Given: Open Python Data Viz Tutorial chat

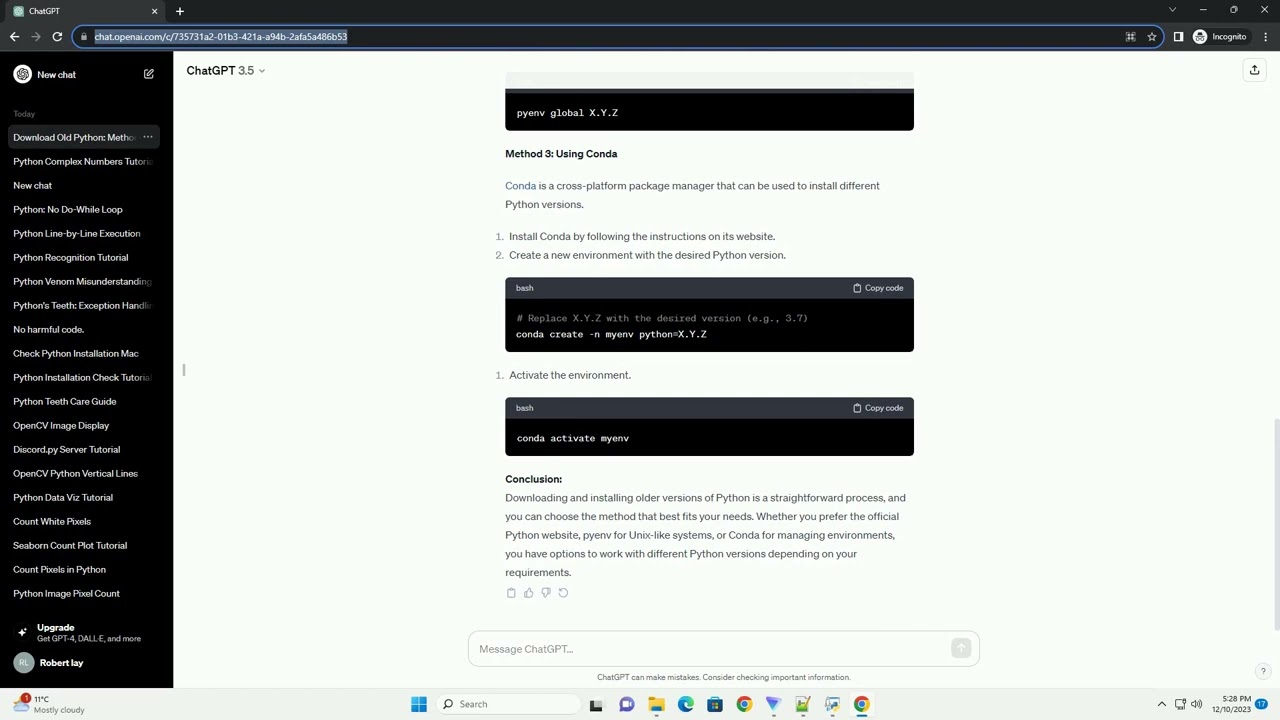Looking at the screenshot, I should 86,497.
